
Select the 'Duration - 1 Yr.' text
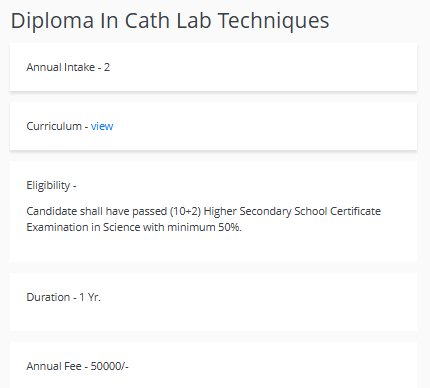coord(63,297)
